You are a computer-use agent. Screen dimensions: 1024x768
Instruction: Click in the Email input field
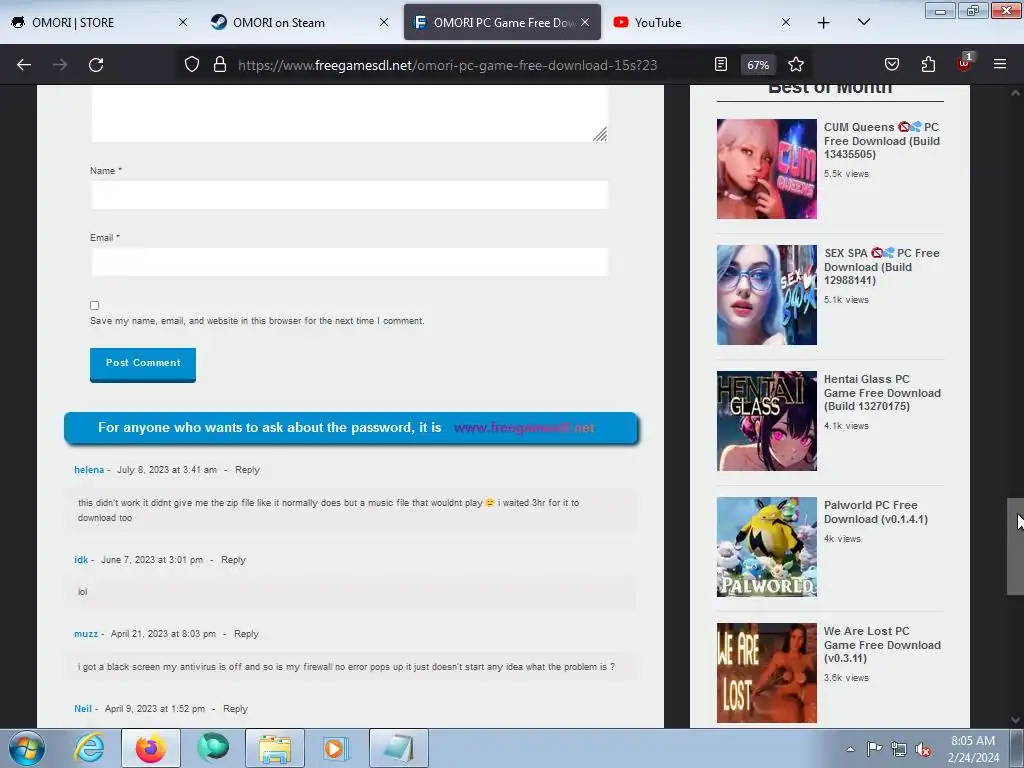coord(349,262)
